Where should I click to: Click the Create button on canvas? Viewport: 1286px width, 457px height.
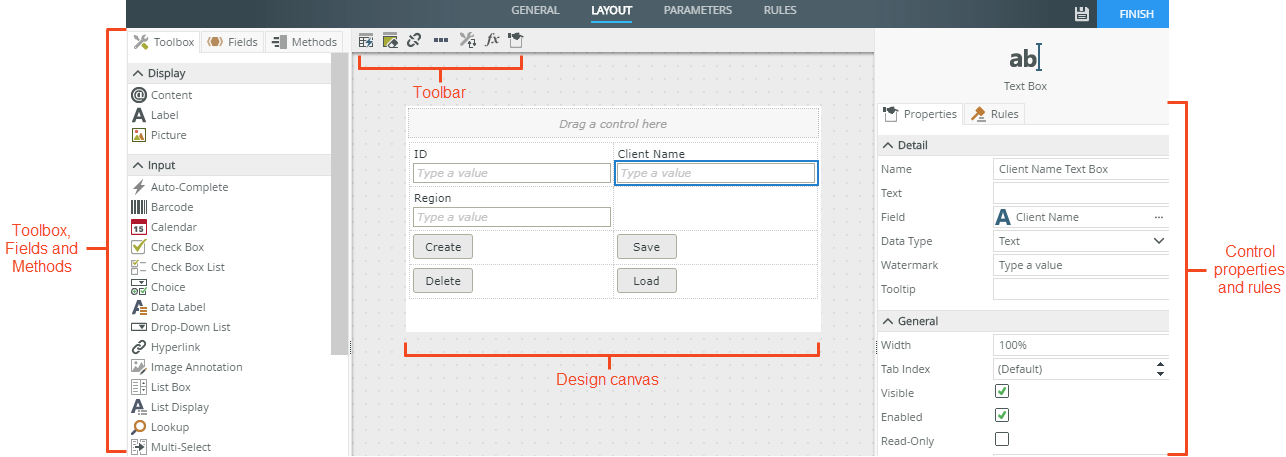click(x=443, y=247)
